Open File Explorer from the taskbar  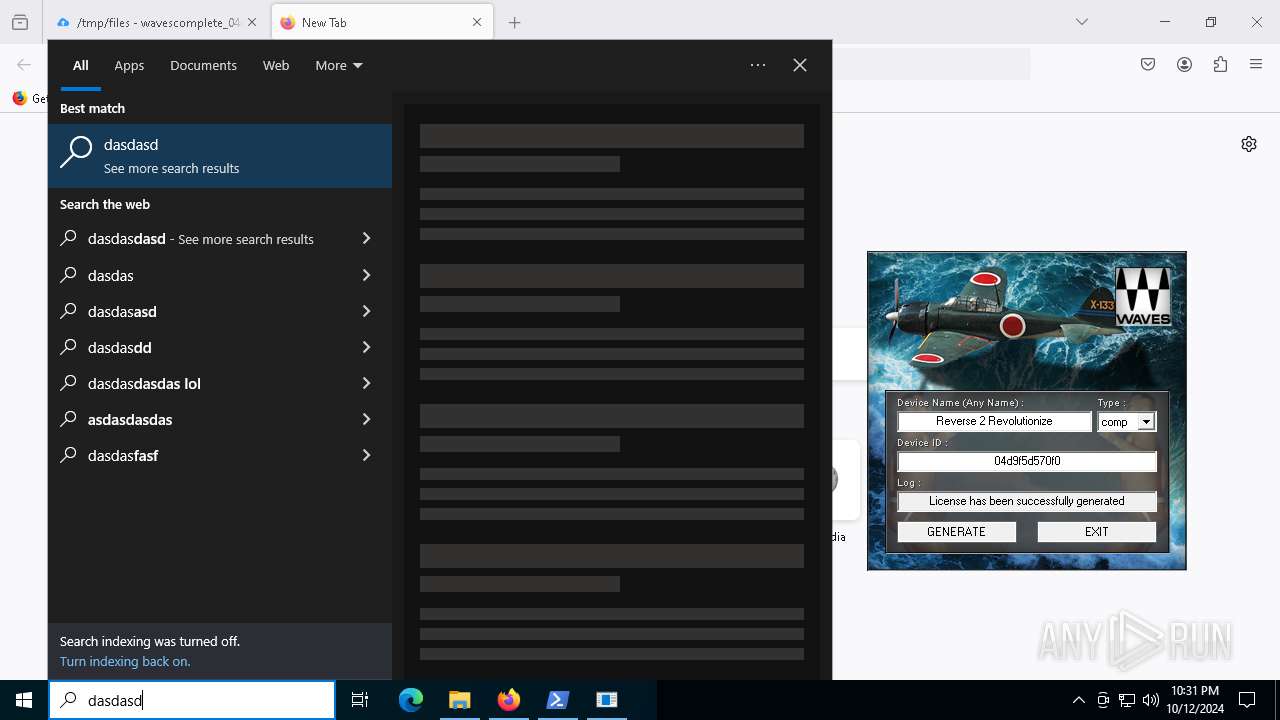click(x=459, y=700)
